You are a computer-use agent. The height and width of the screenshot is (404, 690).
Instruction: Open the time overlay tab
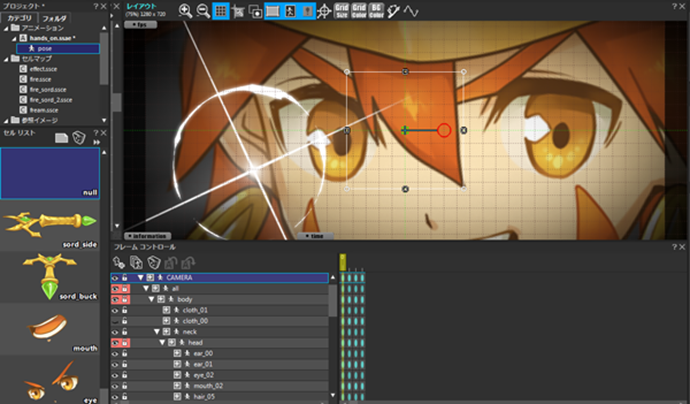pos(315,236)
